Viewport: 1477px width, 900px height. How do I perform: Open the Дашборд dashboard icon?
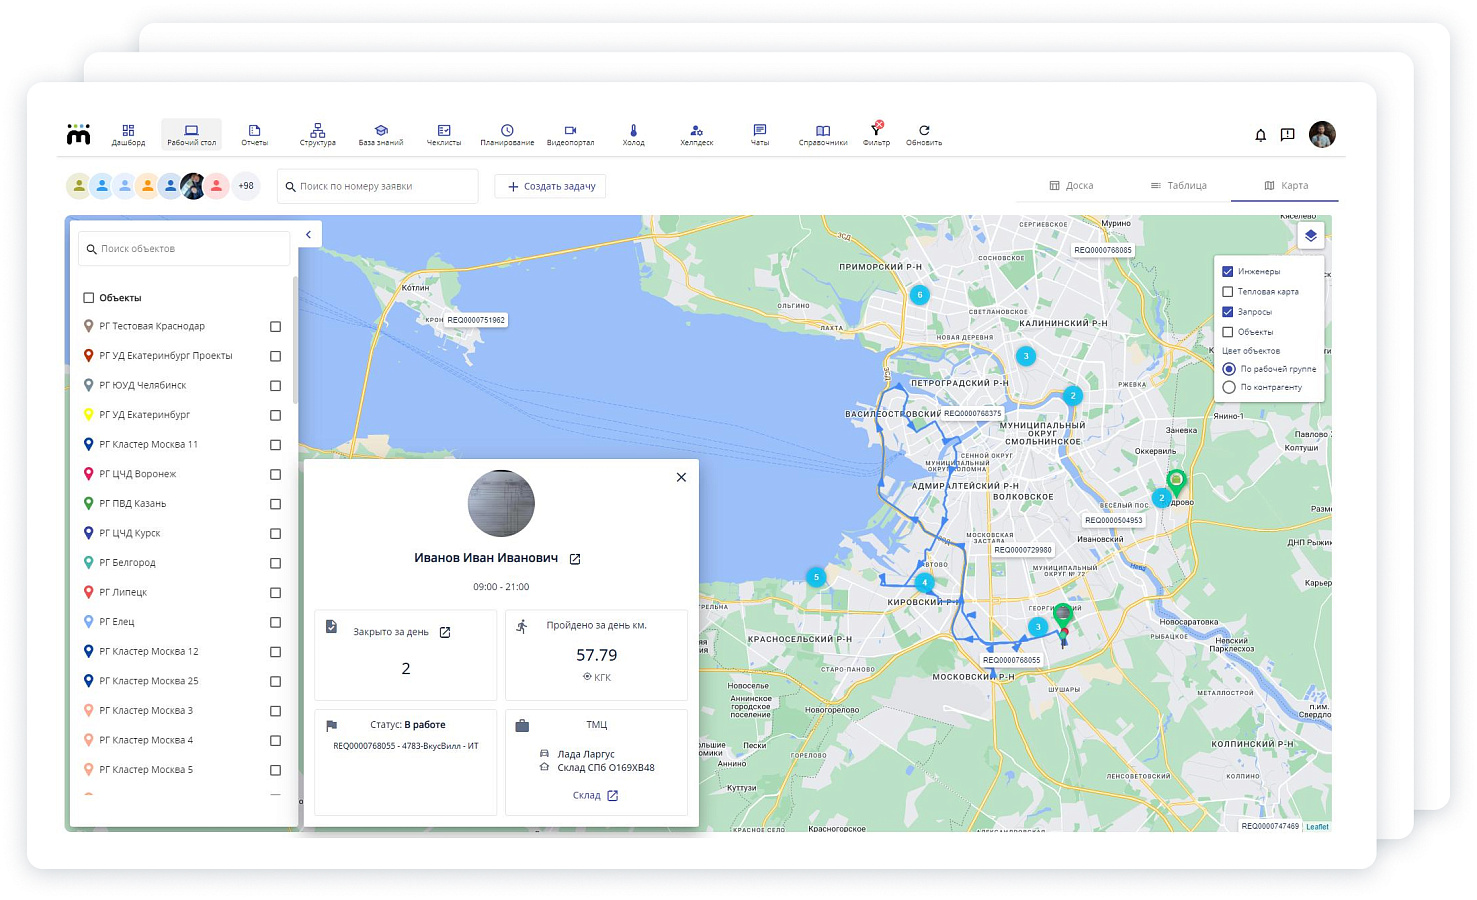(128, 135)
